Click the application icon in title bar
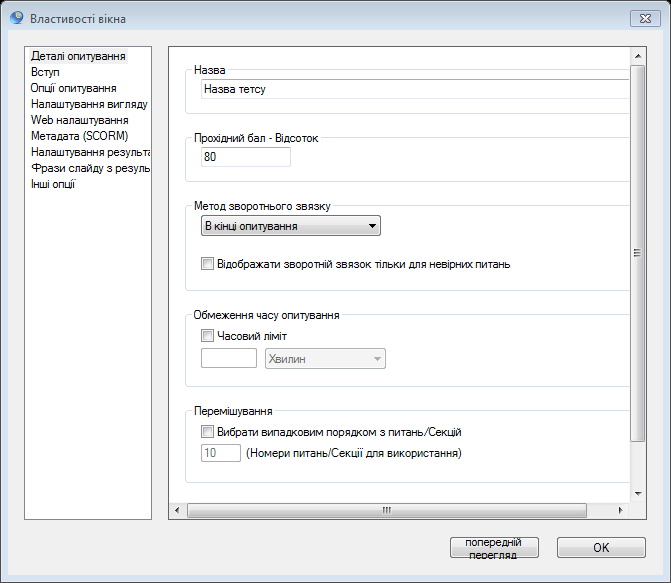The width and height of the screenshot is (671, 583). [x=17, y=18]
